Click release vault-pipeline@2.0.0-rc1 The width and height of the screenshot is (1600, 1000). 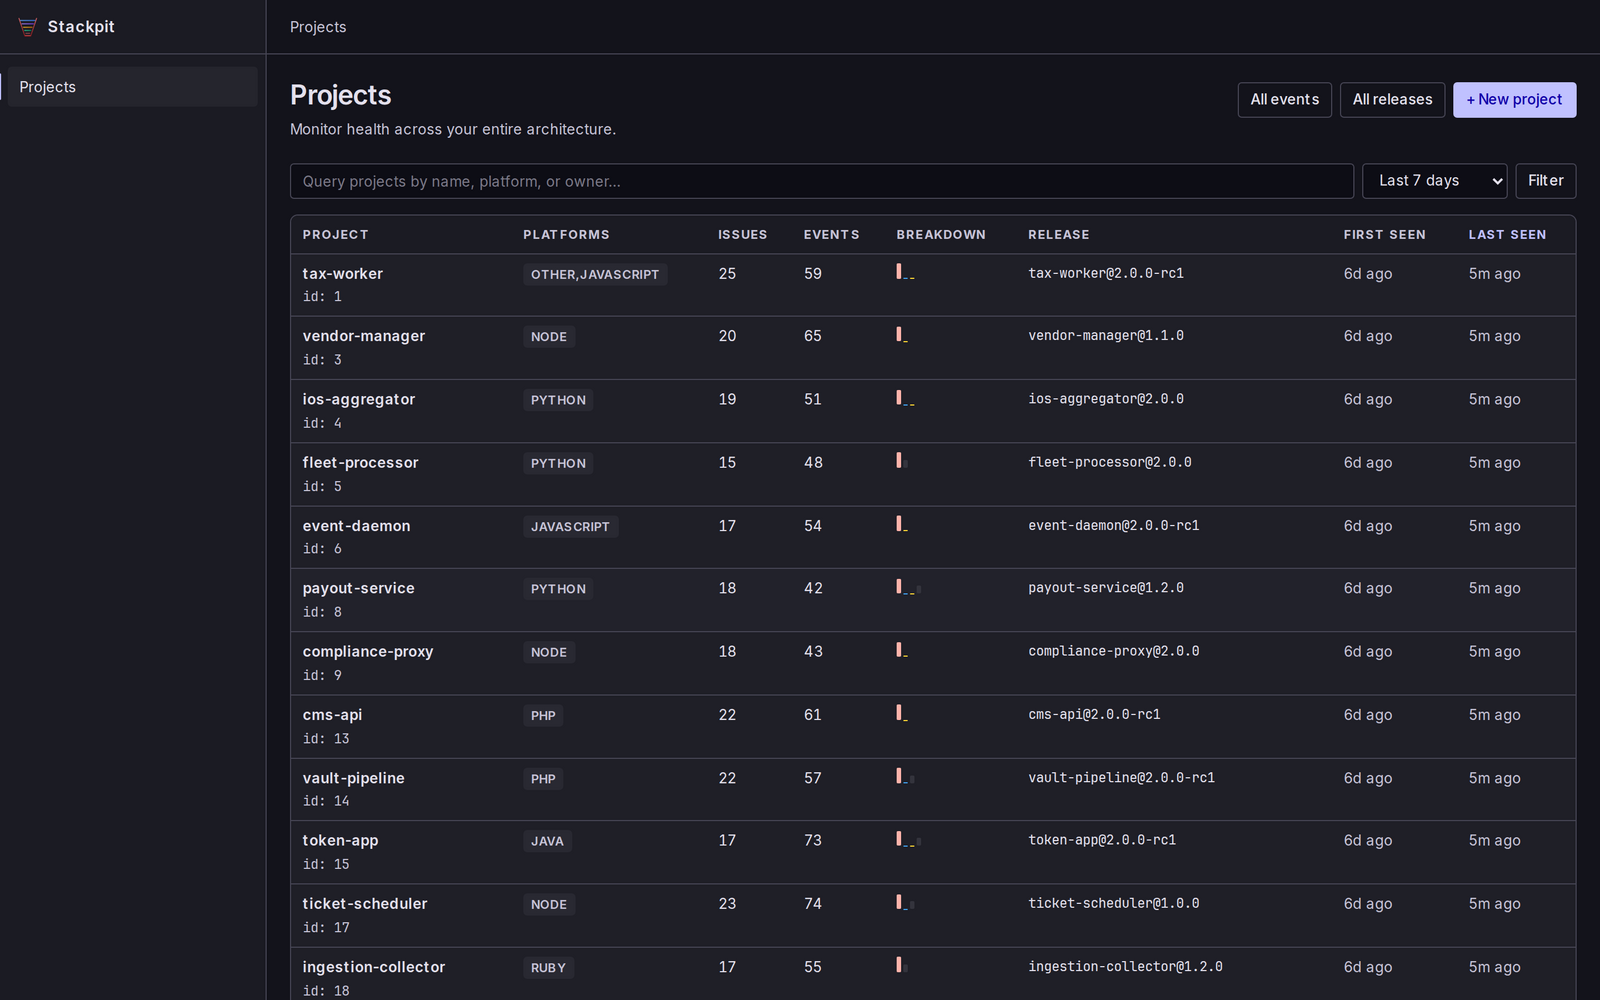[x=1122, y=777]
